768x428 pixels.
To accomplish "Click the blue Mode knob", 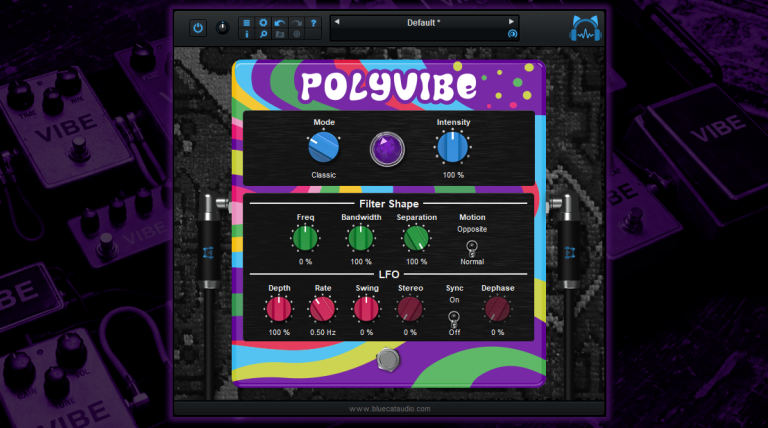I will [x=323, y=147].
